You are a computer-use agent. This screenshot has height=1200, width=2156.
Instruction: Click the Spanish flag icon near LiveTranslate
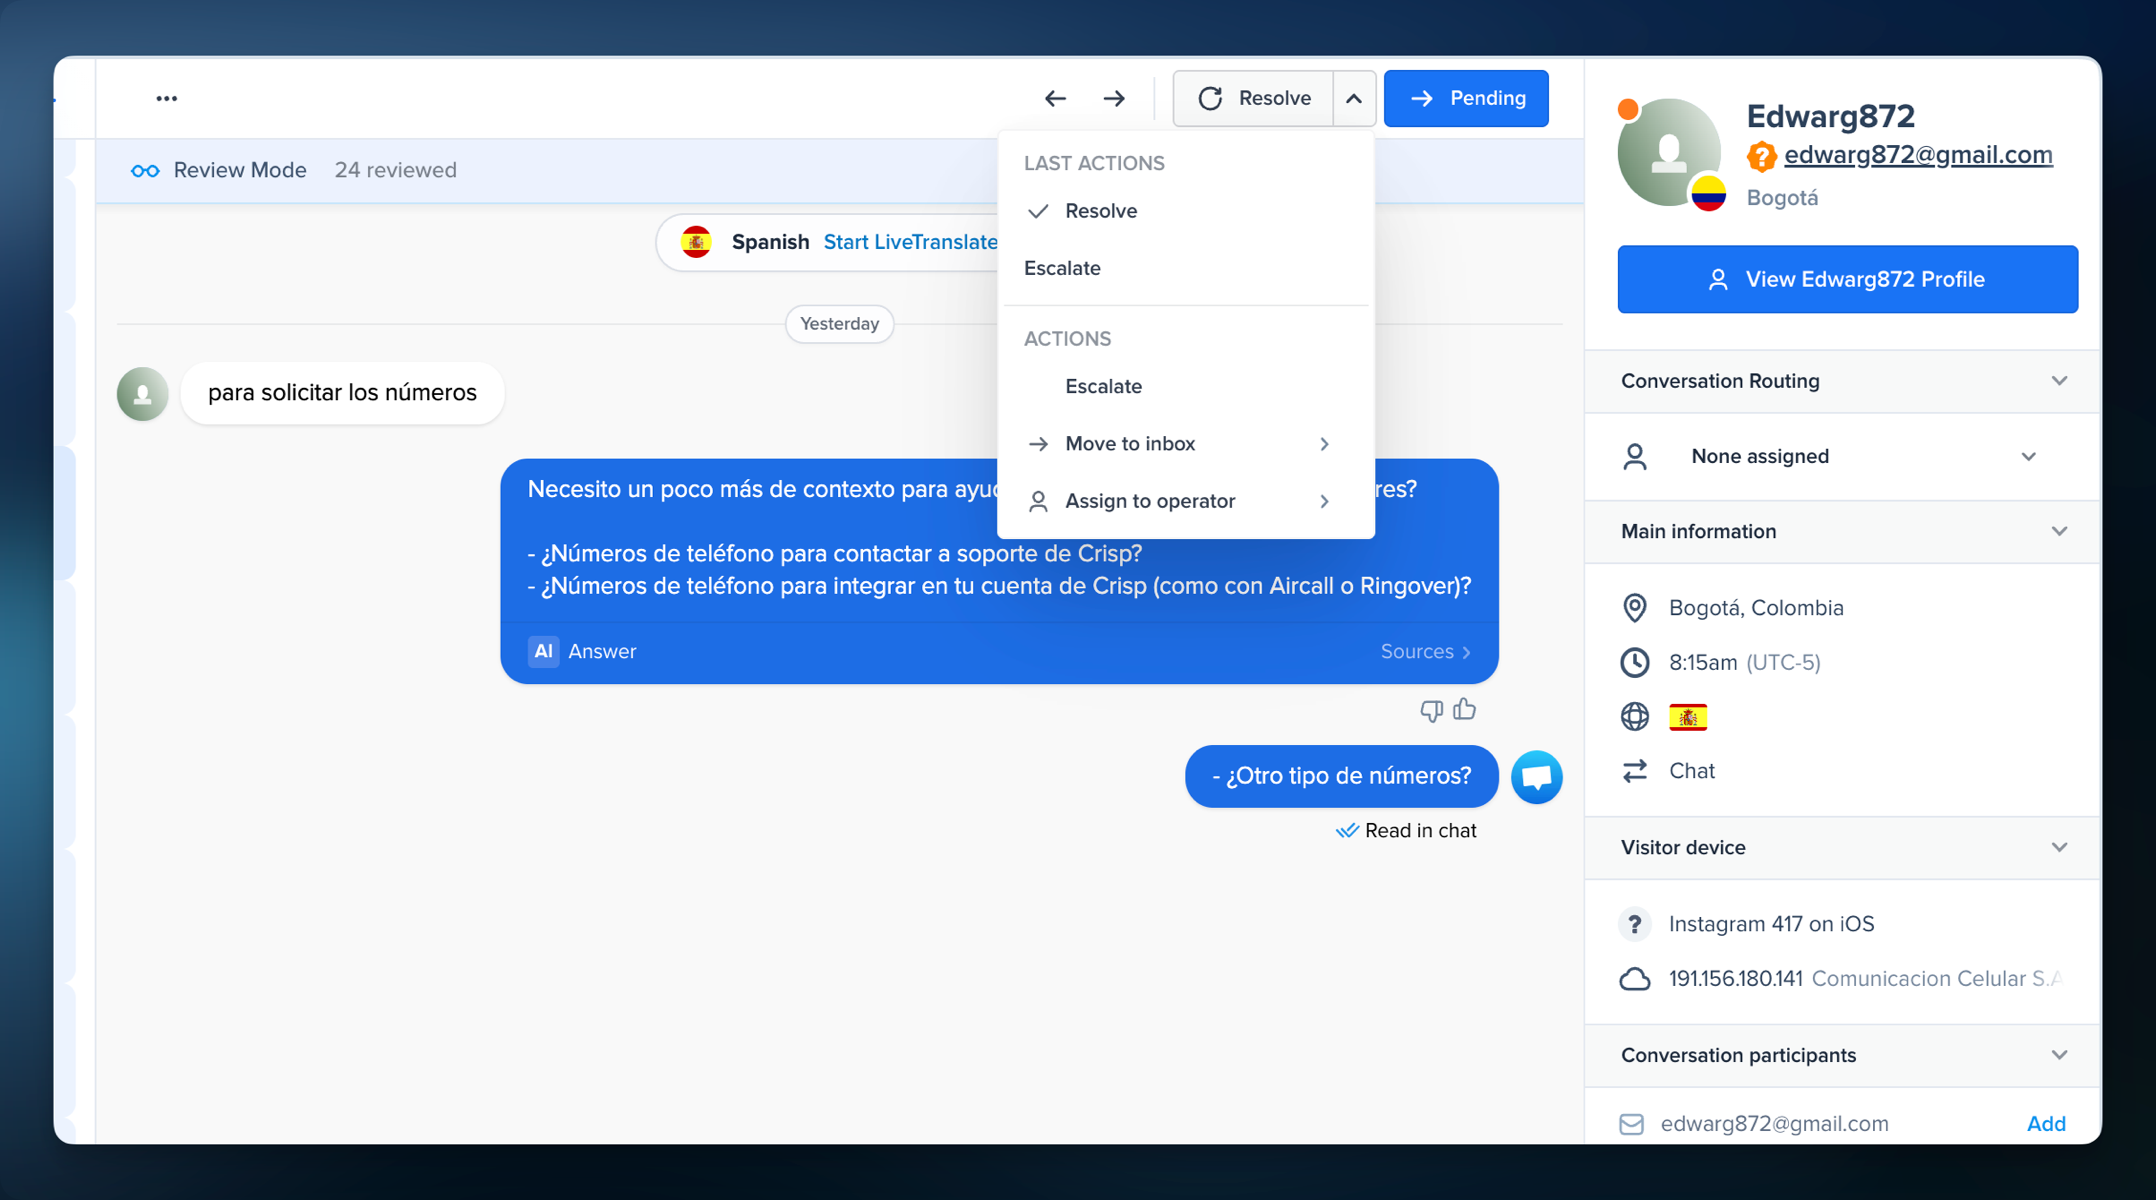pyautogui.click(x=697, y=241)
